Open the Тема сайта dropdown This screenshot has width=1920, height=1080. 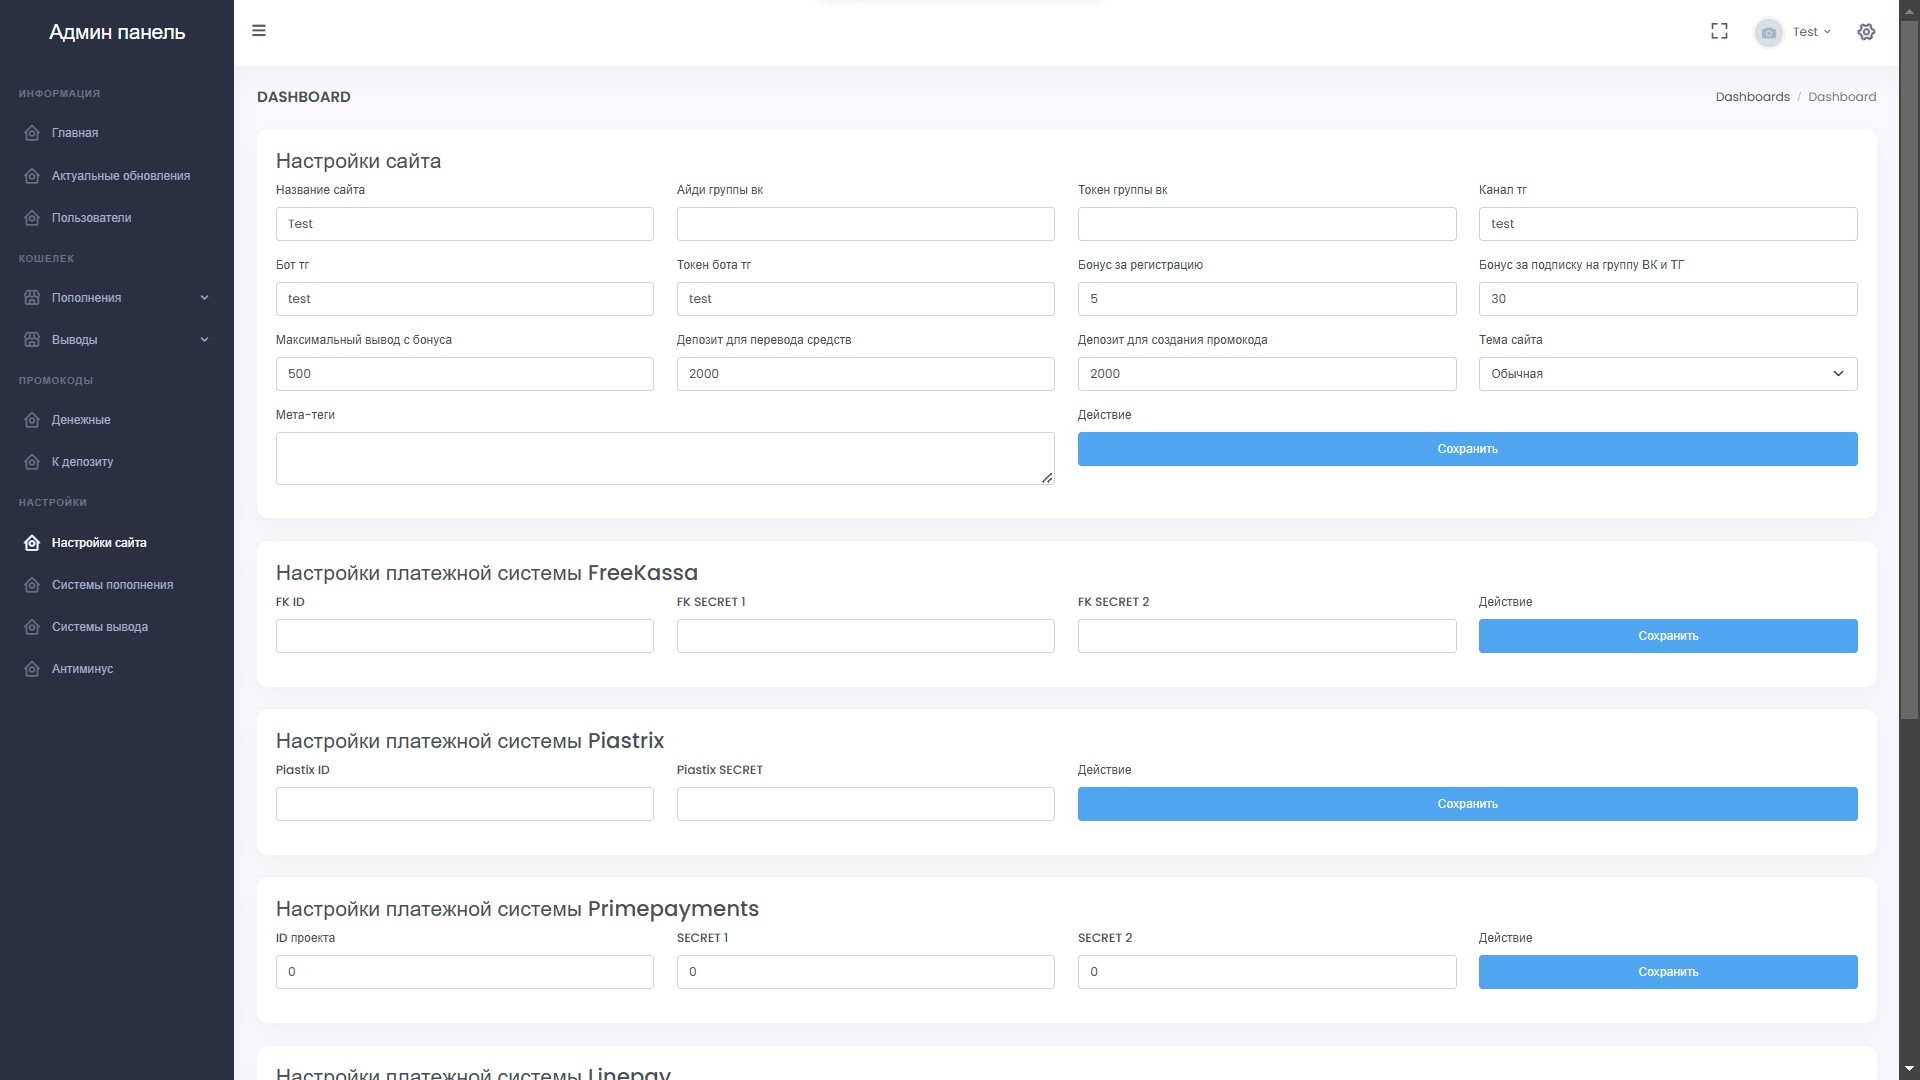click(x=1667, y=374)
